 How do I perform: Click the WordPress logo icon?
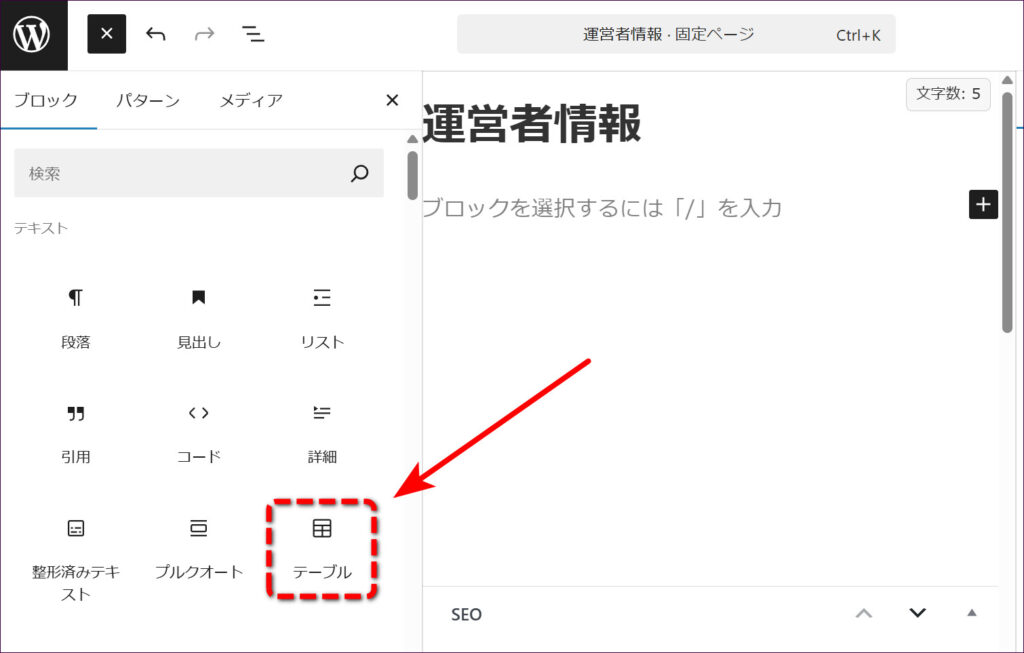[x=33, y=35]
